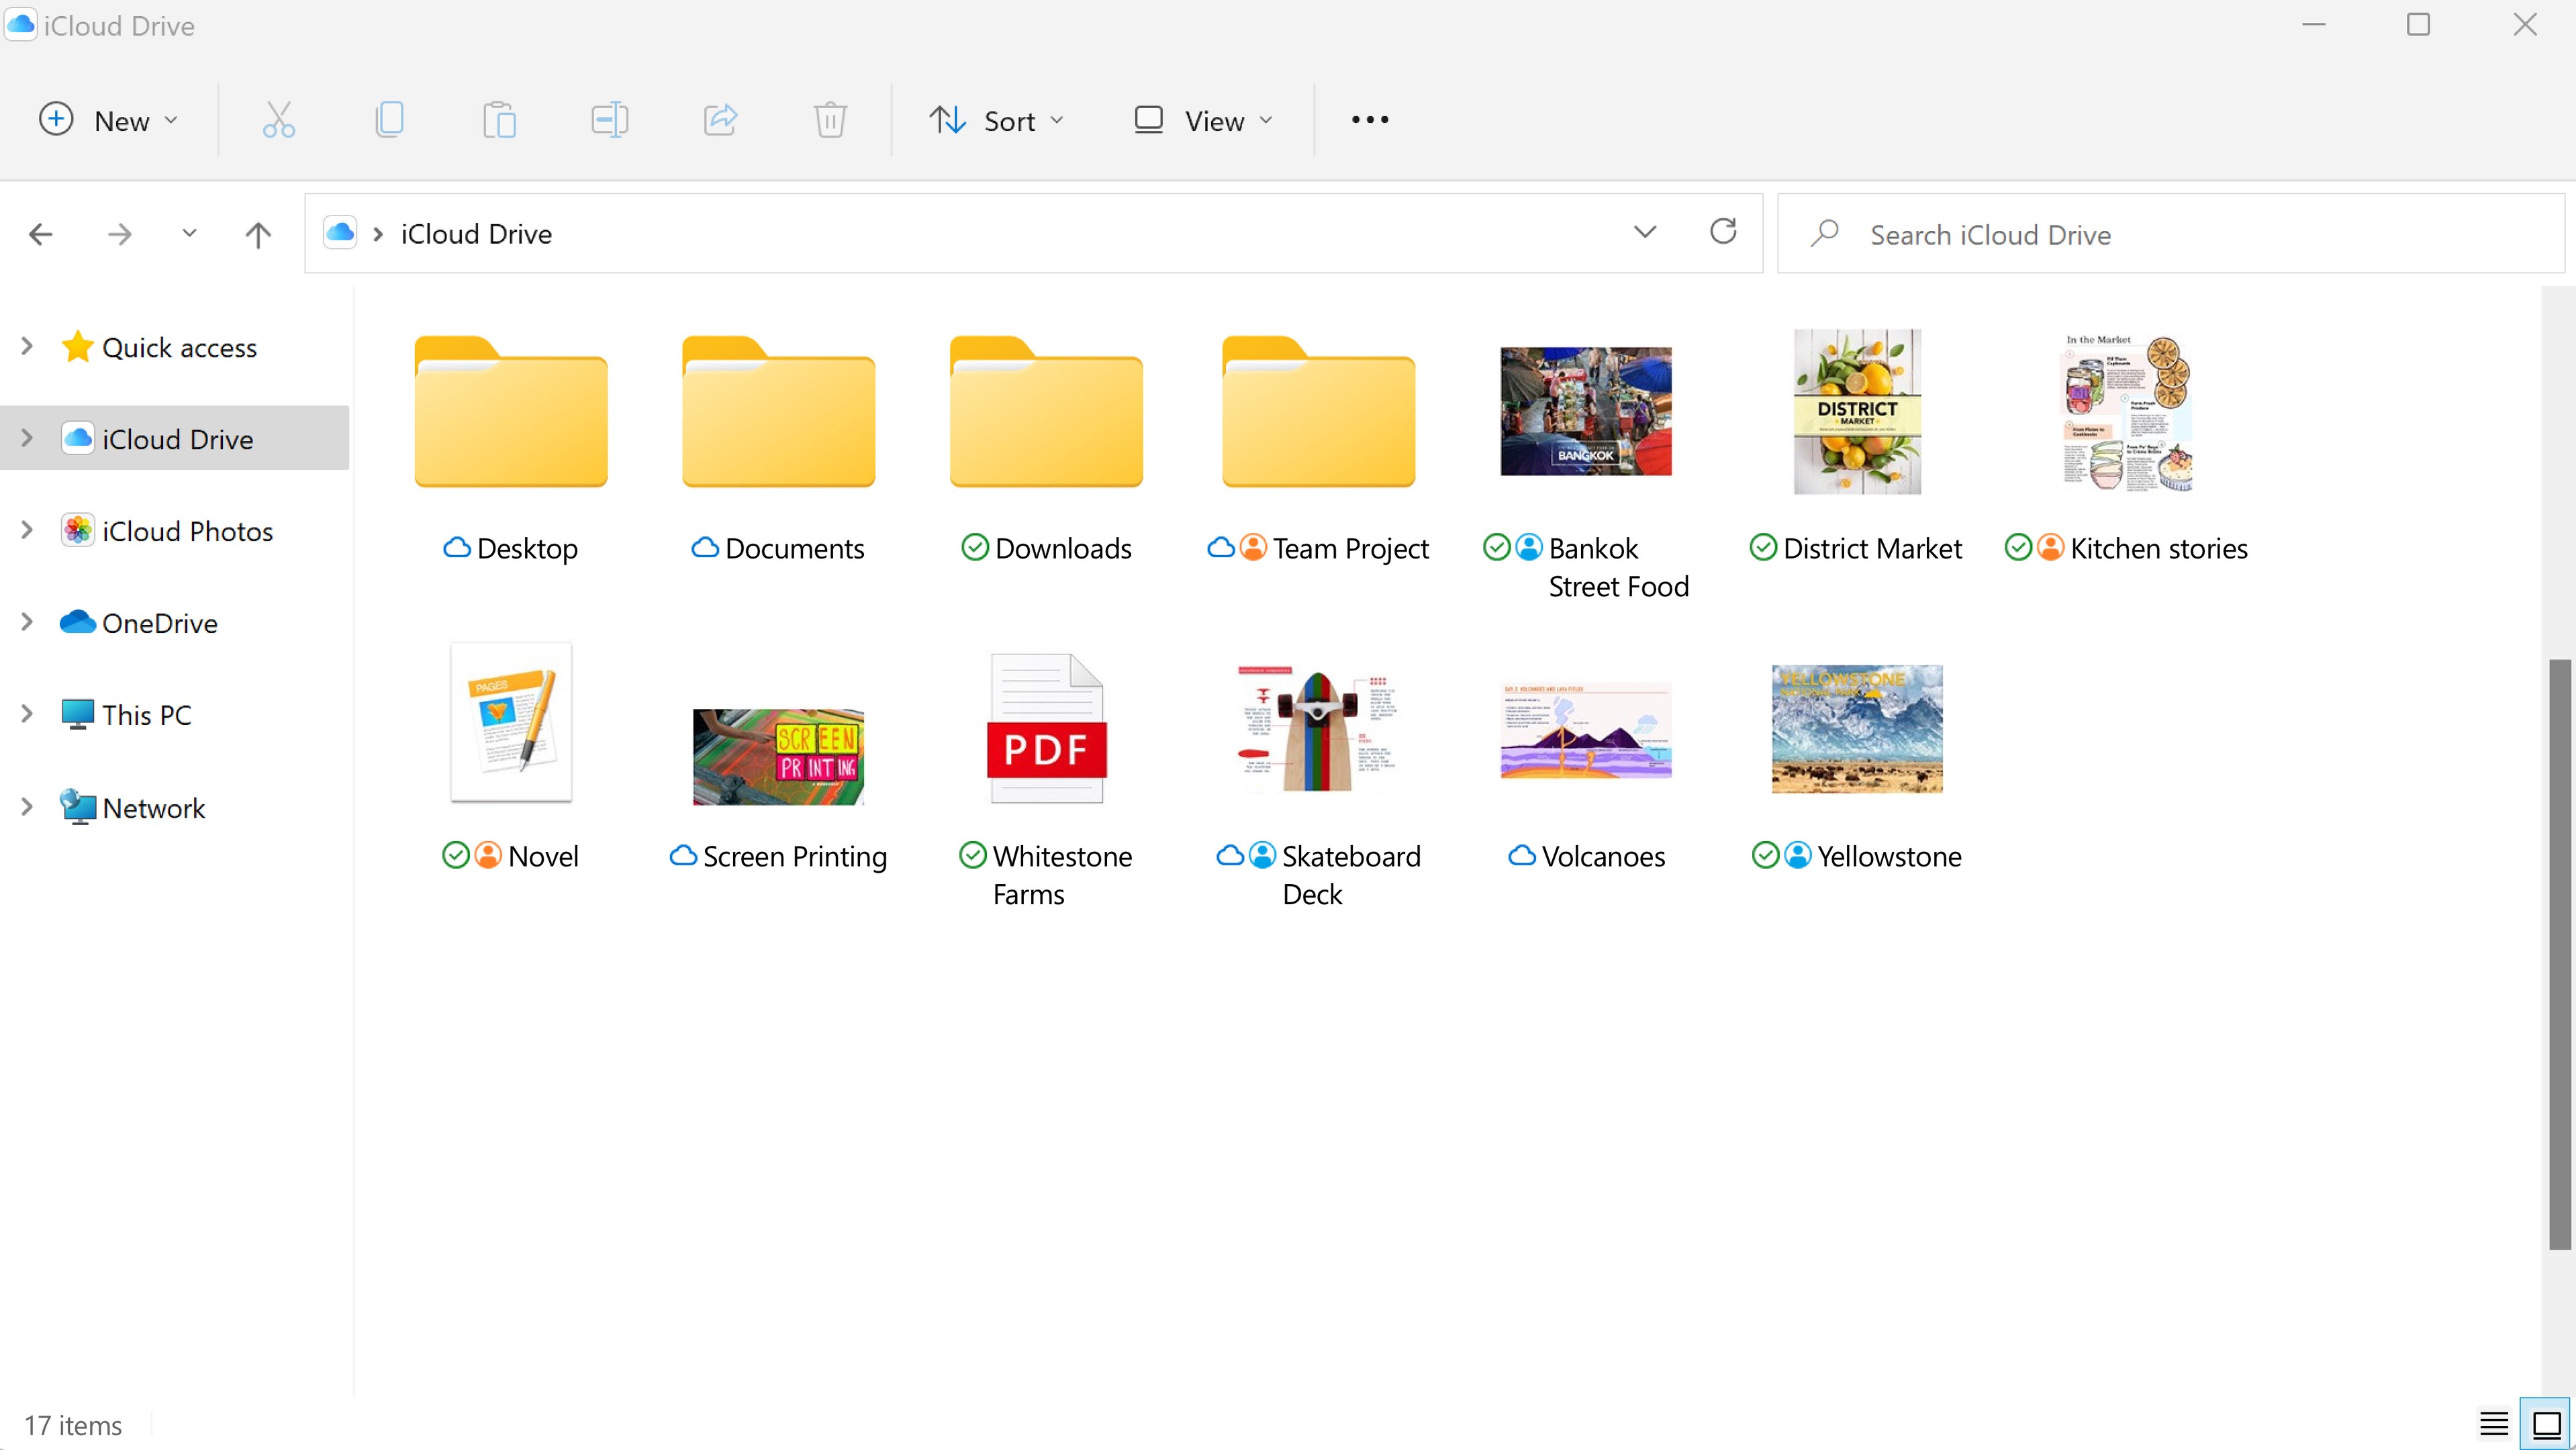The image size is (2576, 1450).
Task: Click the Cut icon in the toolbar
Action: 278,119
